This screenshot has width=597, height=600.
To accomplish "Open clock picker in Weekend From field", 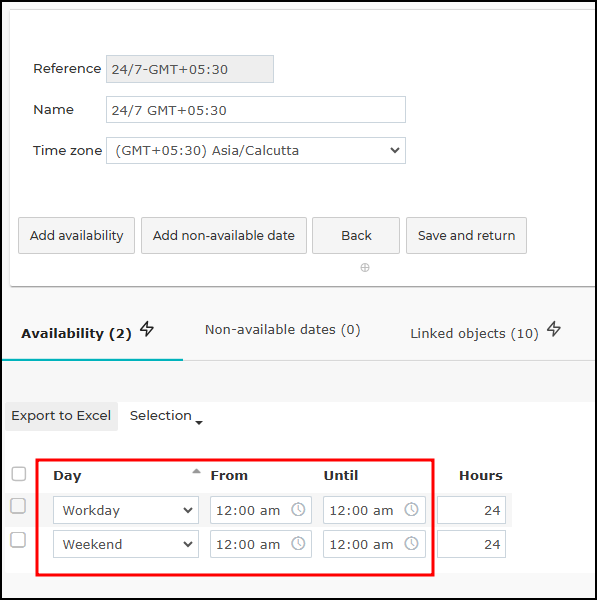I will (x=298, y=544).
